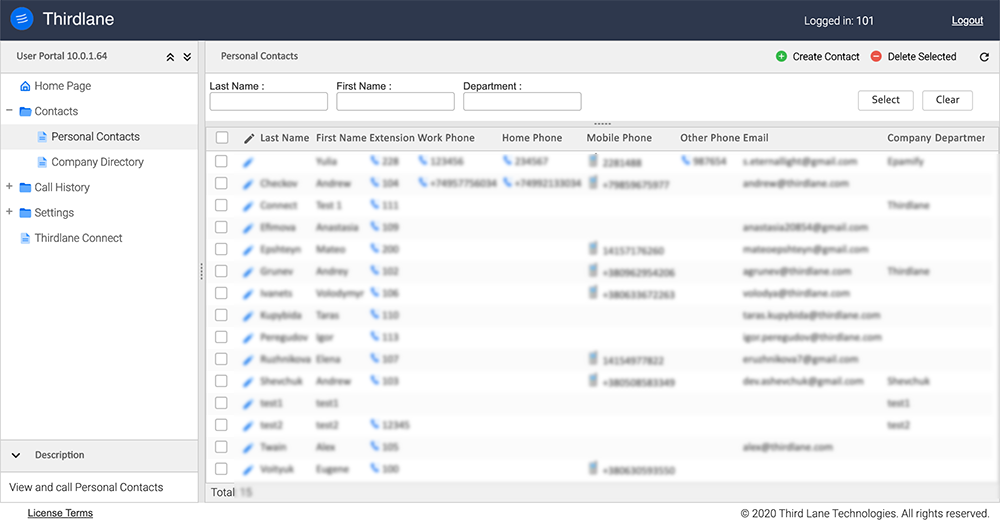Viewport: 1000px width, 524px height.
Task: Open Thirdlane Connect page
Action: (x=78, y=238)
